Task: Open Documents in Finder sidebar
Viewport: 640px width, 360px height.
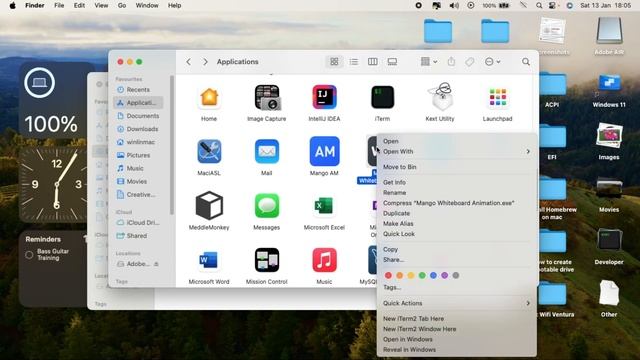Action: [x=138, y=116]
